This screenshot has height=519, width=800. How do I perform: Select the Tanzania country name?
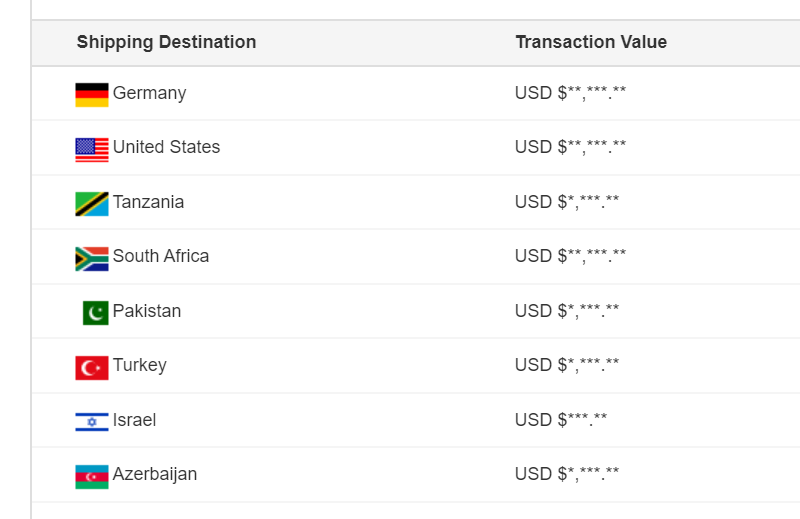(148, 202)
